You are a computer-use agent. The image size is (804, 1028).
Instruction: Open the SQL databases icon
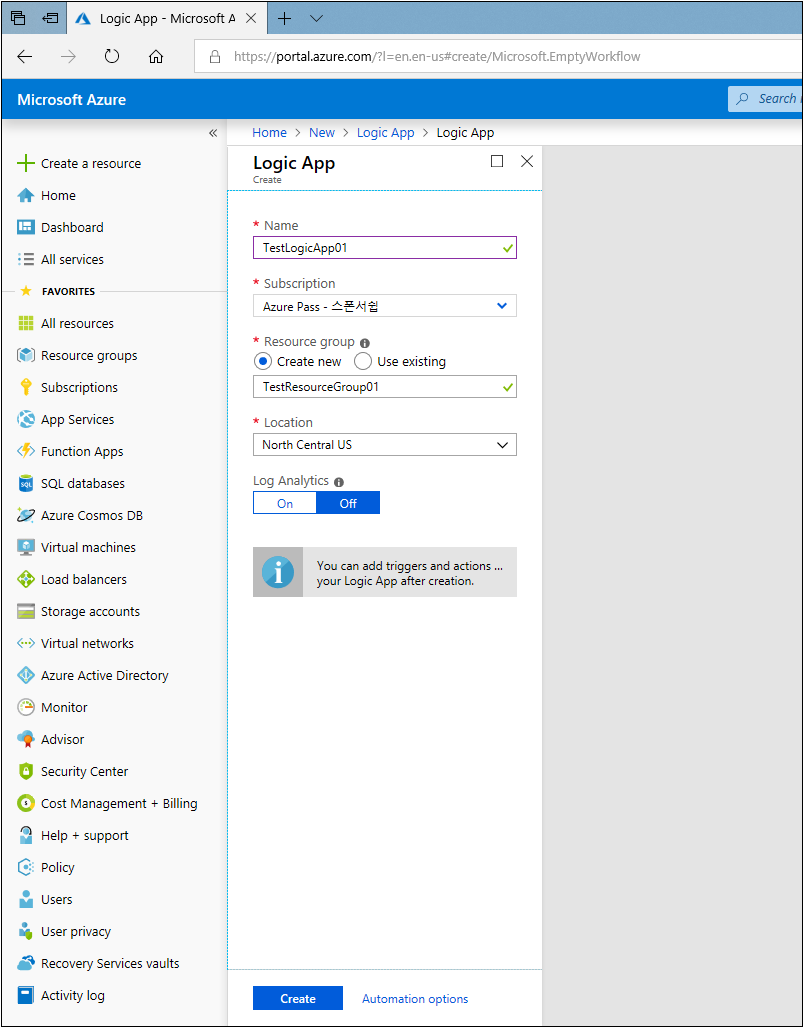[26, 483]
